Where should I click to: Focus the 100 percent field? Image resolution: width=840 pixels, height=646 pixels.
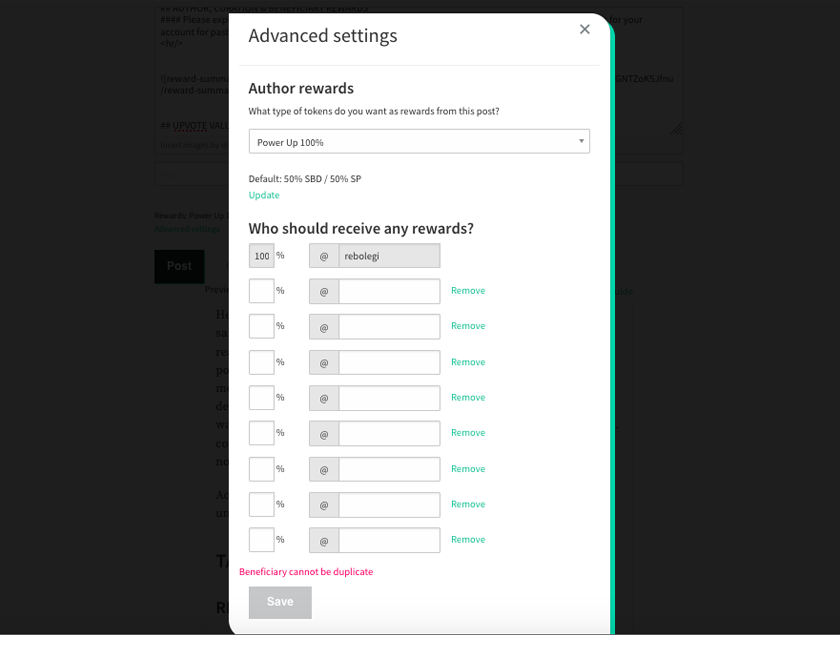click(262, 256)
